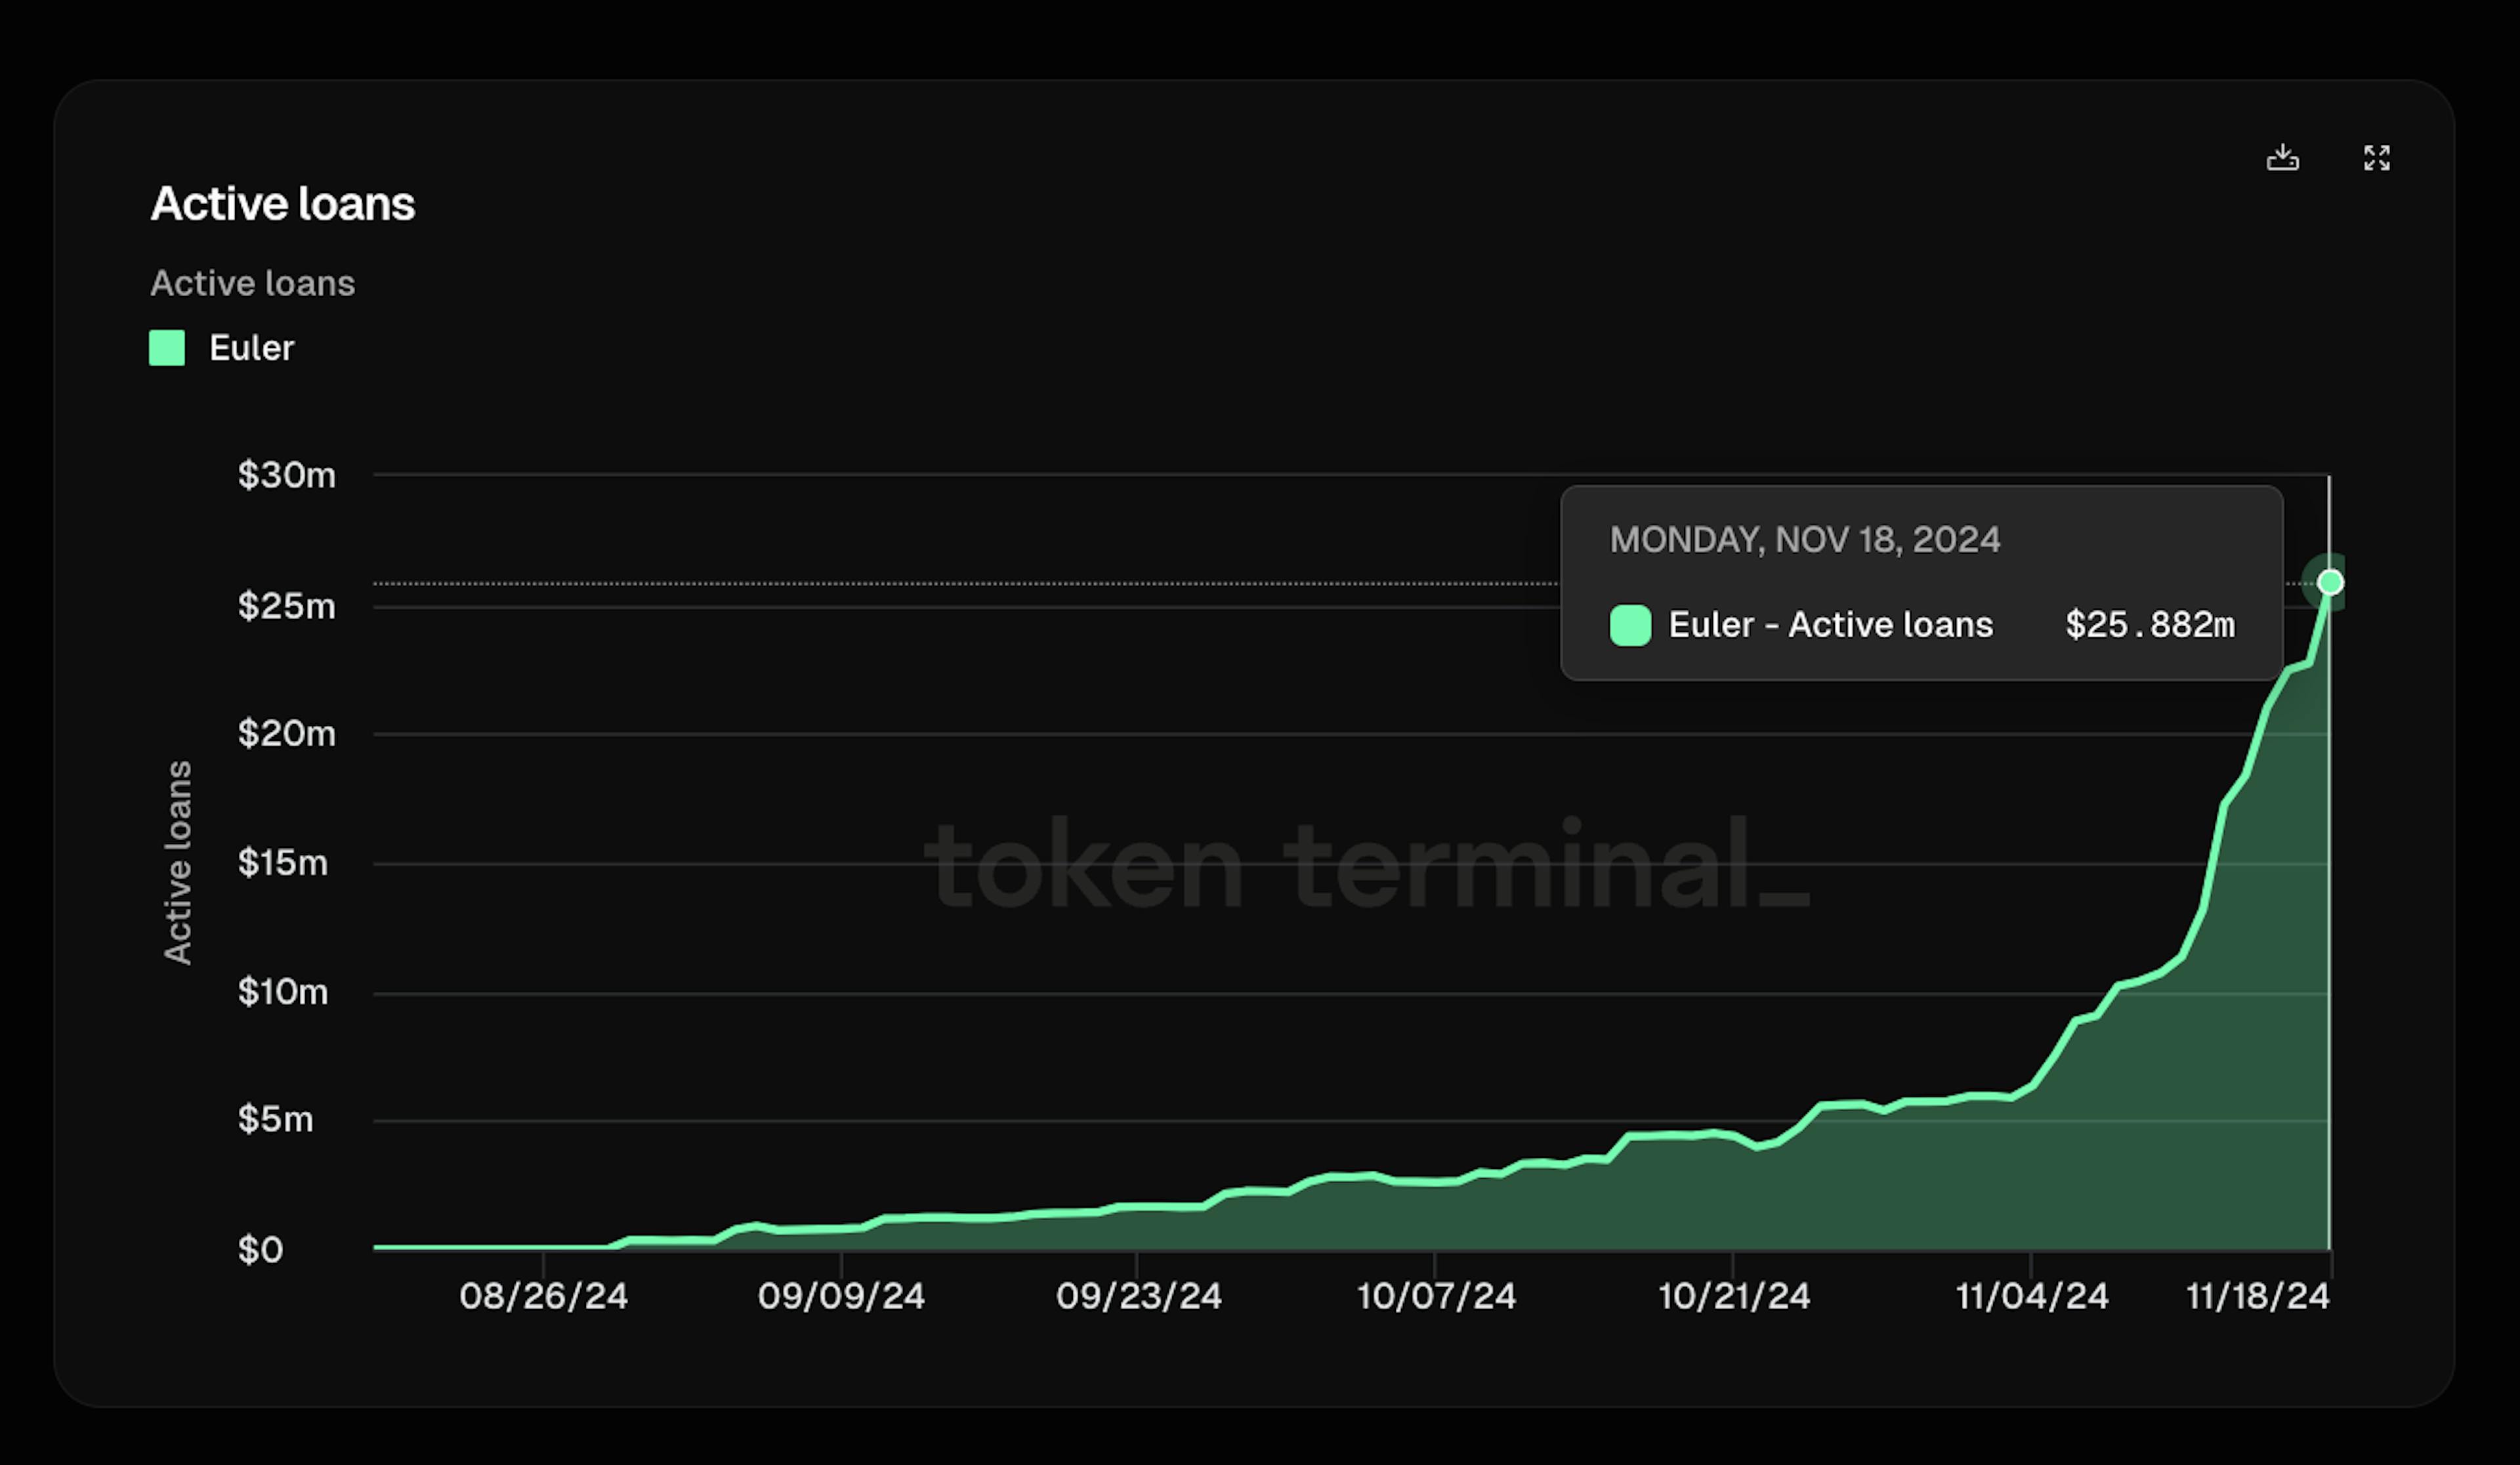Click the $5m axis label

(276, 1119)
